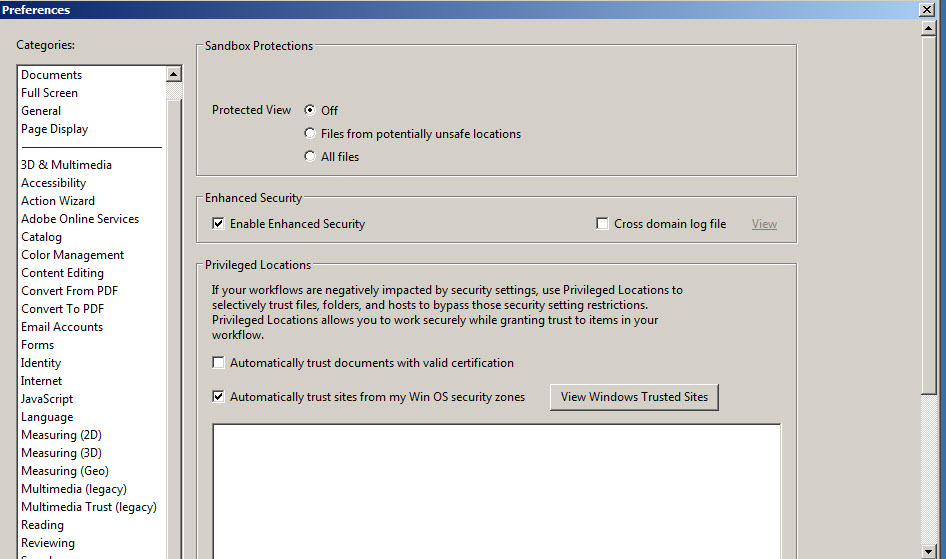The height and width of the screenshot is (559, 946).
Task: Click dialog scrollbar up arrow
Action: [x=929, y=28]
